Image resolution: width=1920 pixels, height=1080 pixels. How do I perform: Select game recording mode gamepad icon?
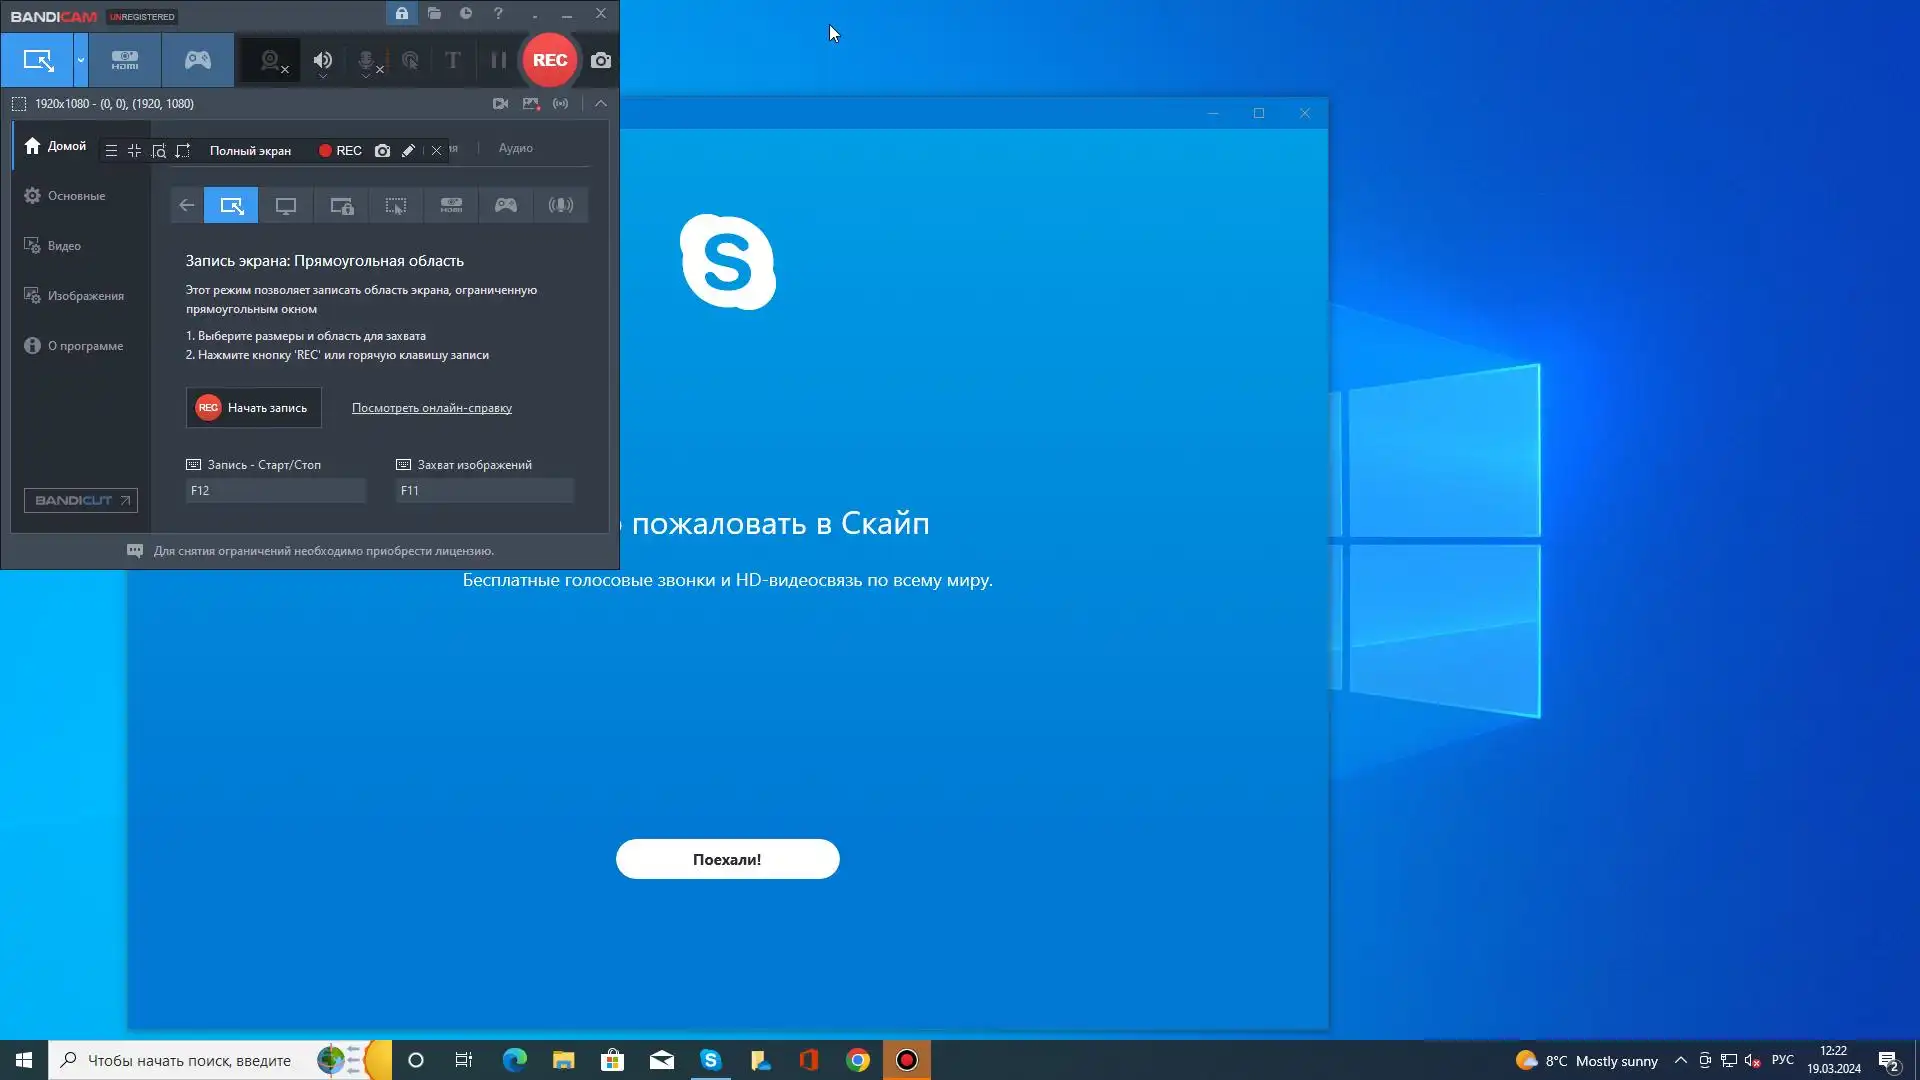198,60
